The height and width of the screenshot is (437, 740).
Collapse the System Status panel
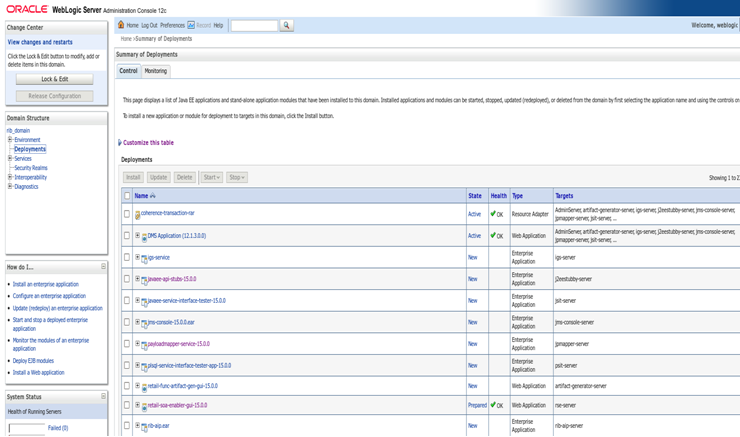(x=103, y=396)
